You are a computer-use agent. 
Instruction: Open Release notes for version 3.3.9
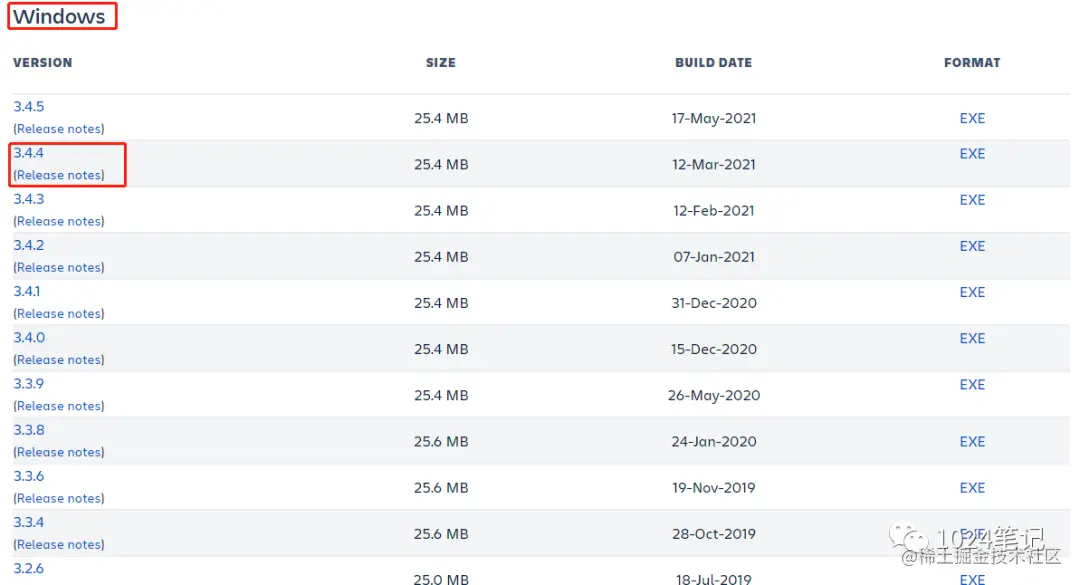pyautogui.click(x=59, y=406)
